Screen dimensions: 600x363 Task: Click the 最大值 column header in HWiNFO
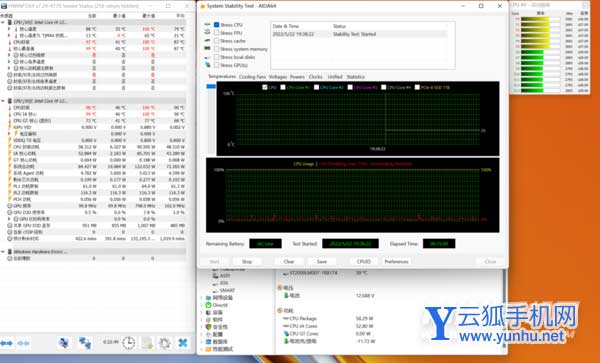pyautogui.click(x=149, y=16)
